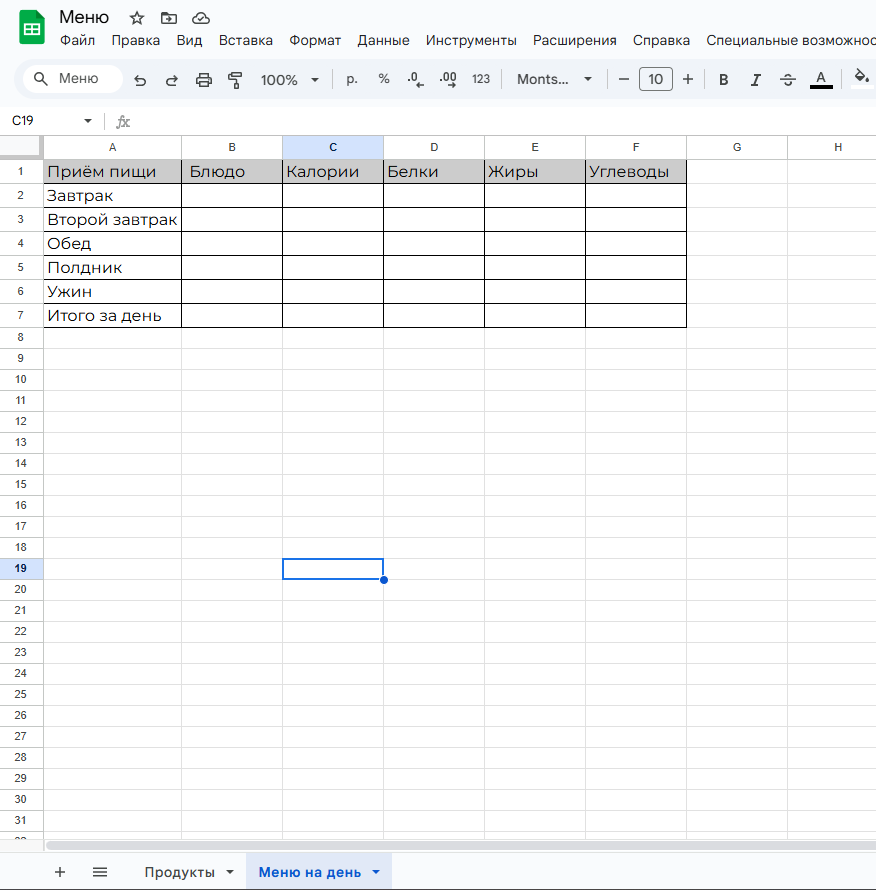Print the spreadsheet
Image resolution: width=876 pixels, height=890 pixels.
(x=204, y=79)
